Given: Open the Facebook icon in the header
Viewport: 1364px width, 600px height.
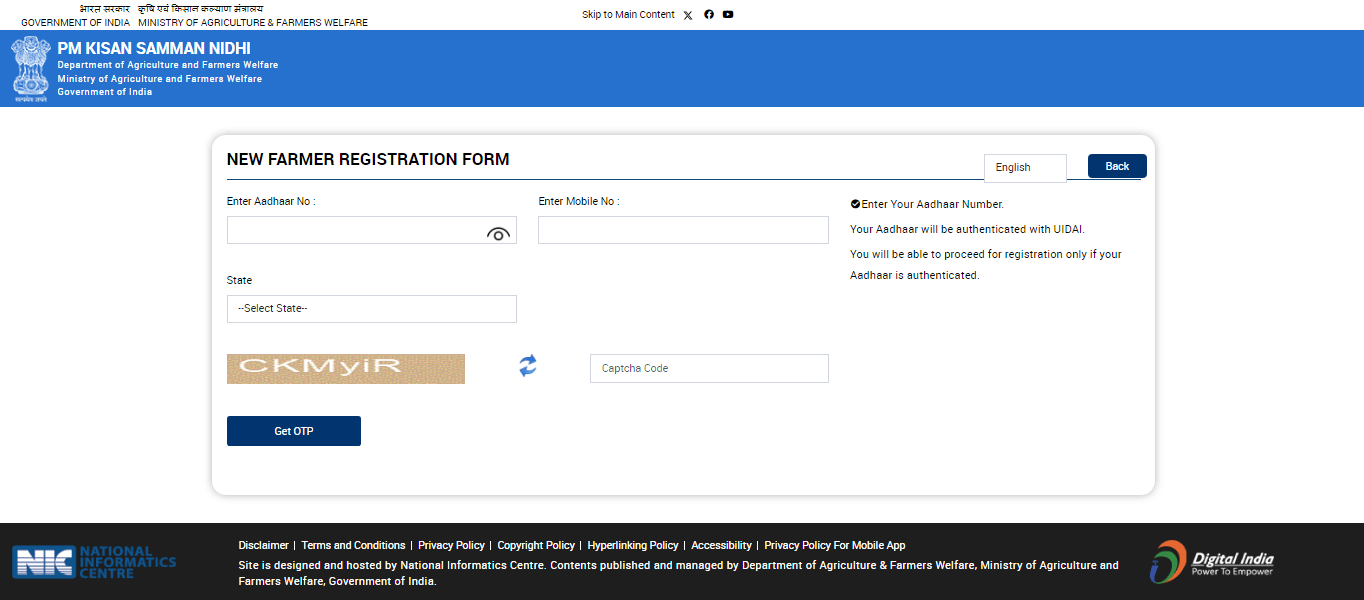Looking at the screenshot, I should (x=708, y=14).
